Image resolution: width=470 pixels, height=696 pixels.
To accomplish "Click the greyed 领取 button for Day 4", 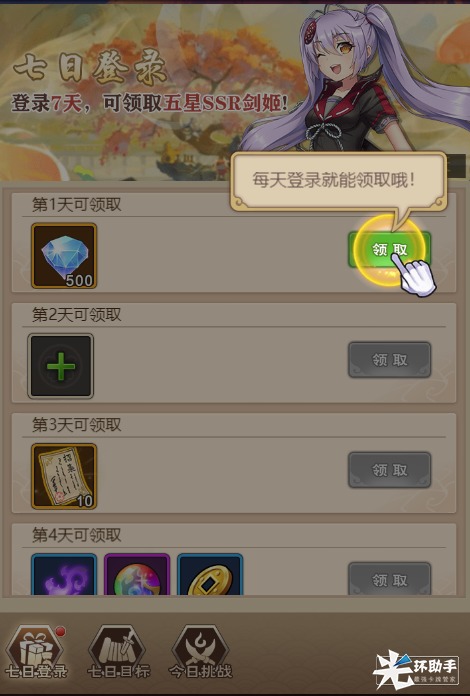I will pos(389,578).
